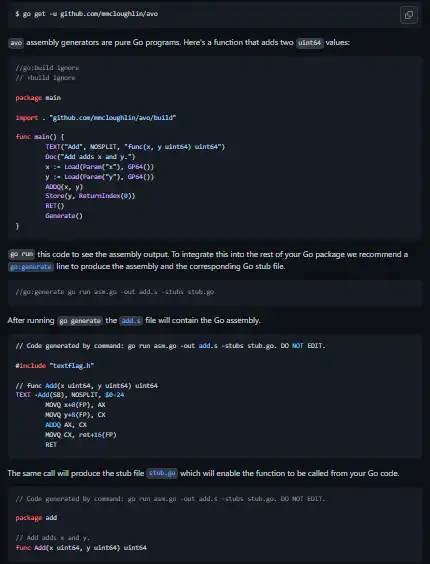Click the uint64 inline code badge
430x564 pixels.
[x=309, y=43]
